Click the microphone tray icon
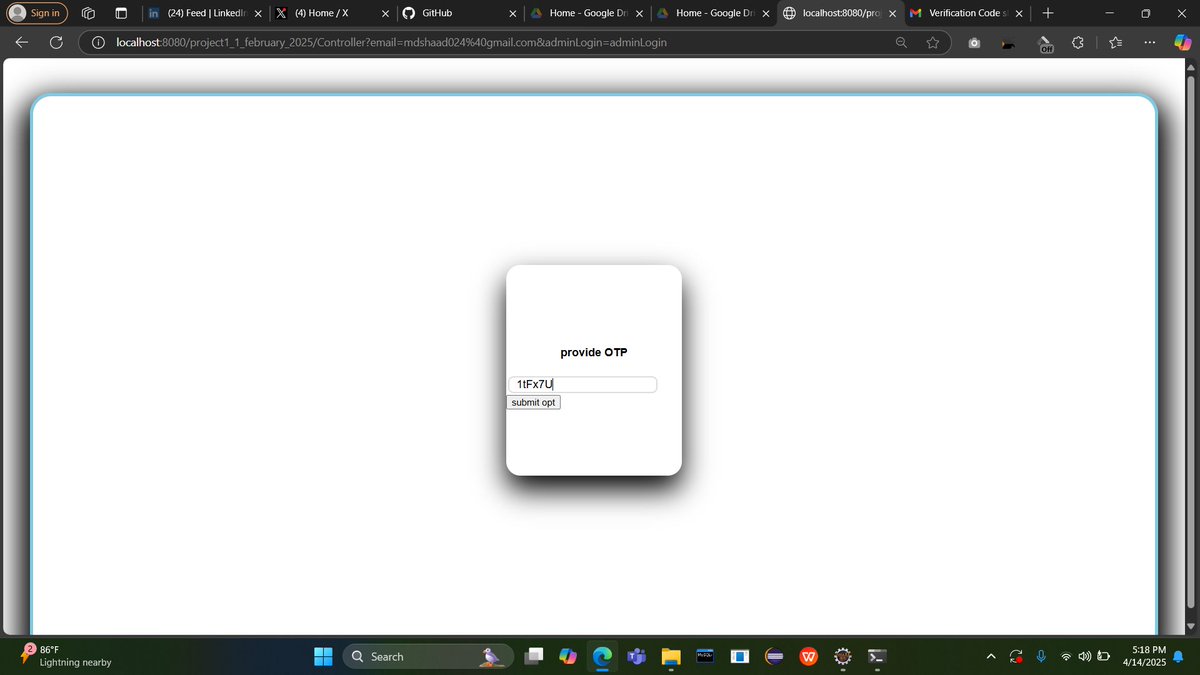 (1041, 656)
